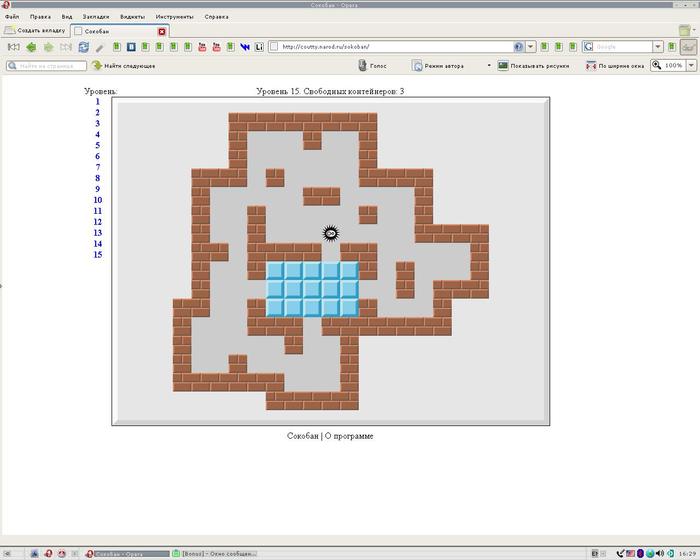Open the Справка menu
This screenshot has width=700, height=560.
point(217,17)
